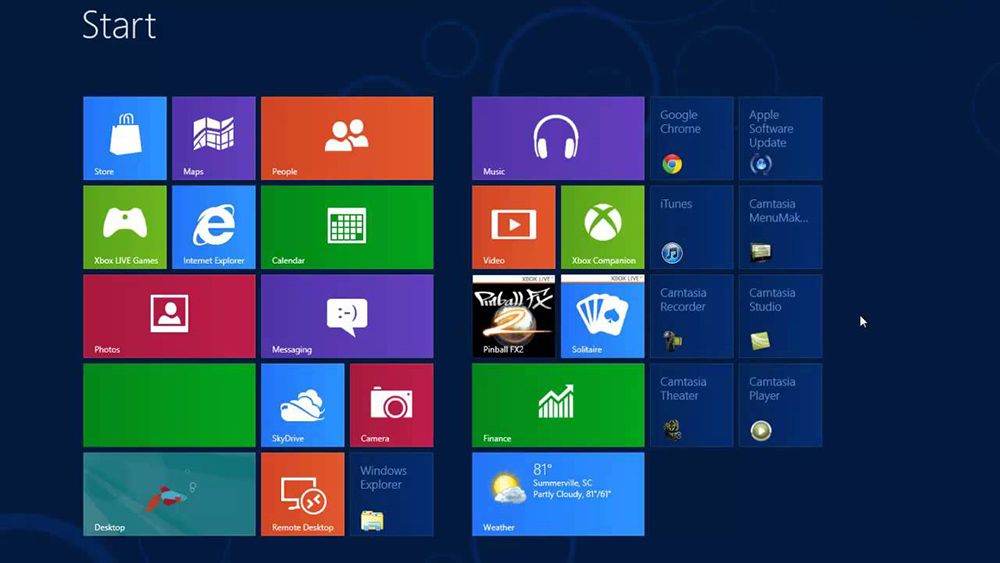This screenshot has height=563, width=1000.
Task: Open the SkyDrive tile
Action: coord(303,406)
